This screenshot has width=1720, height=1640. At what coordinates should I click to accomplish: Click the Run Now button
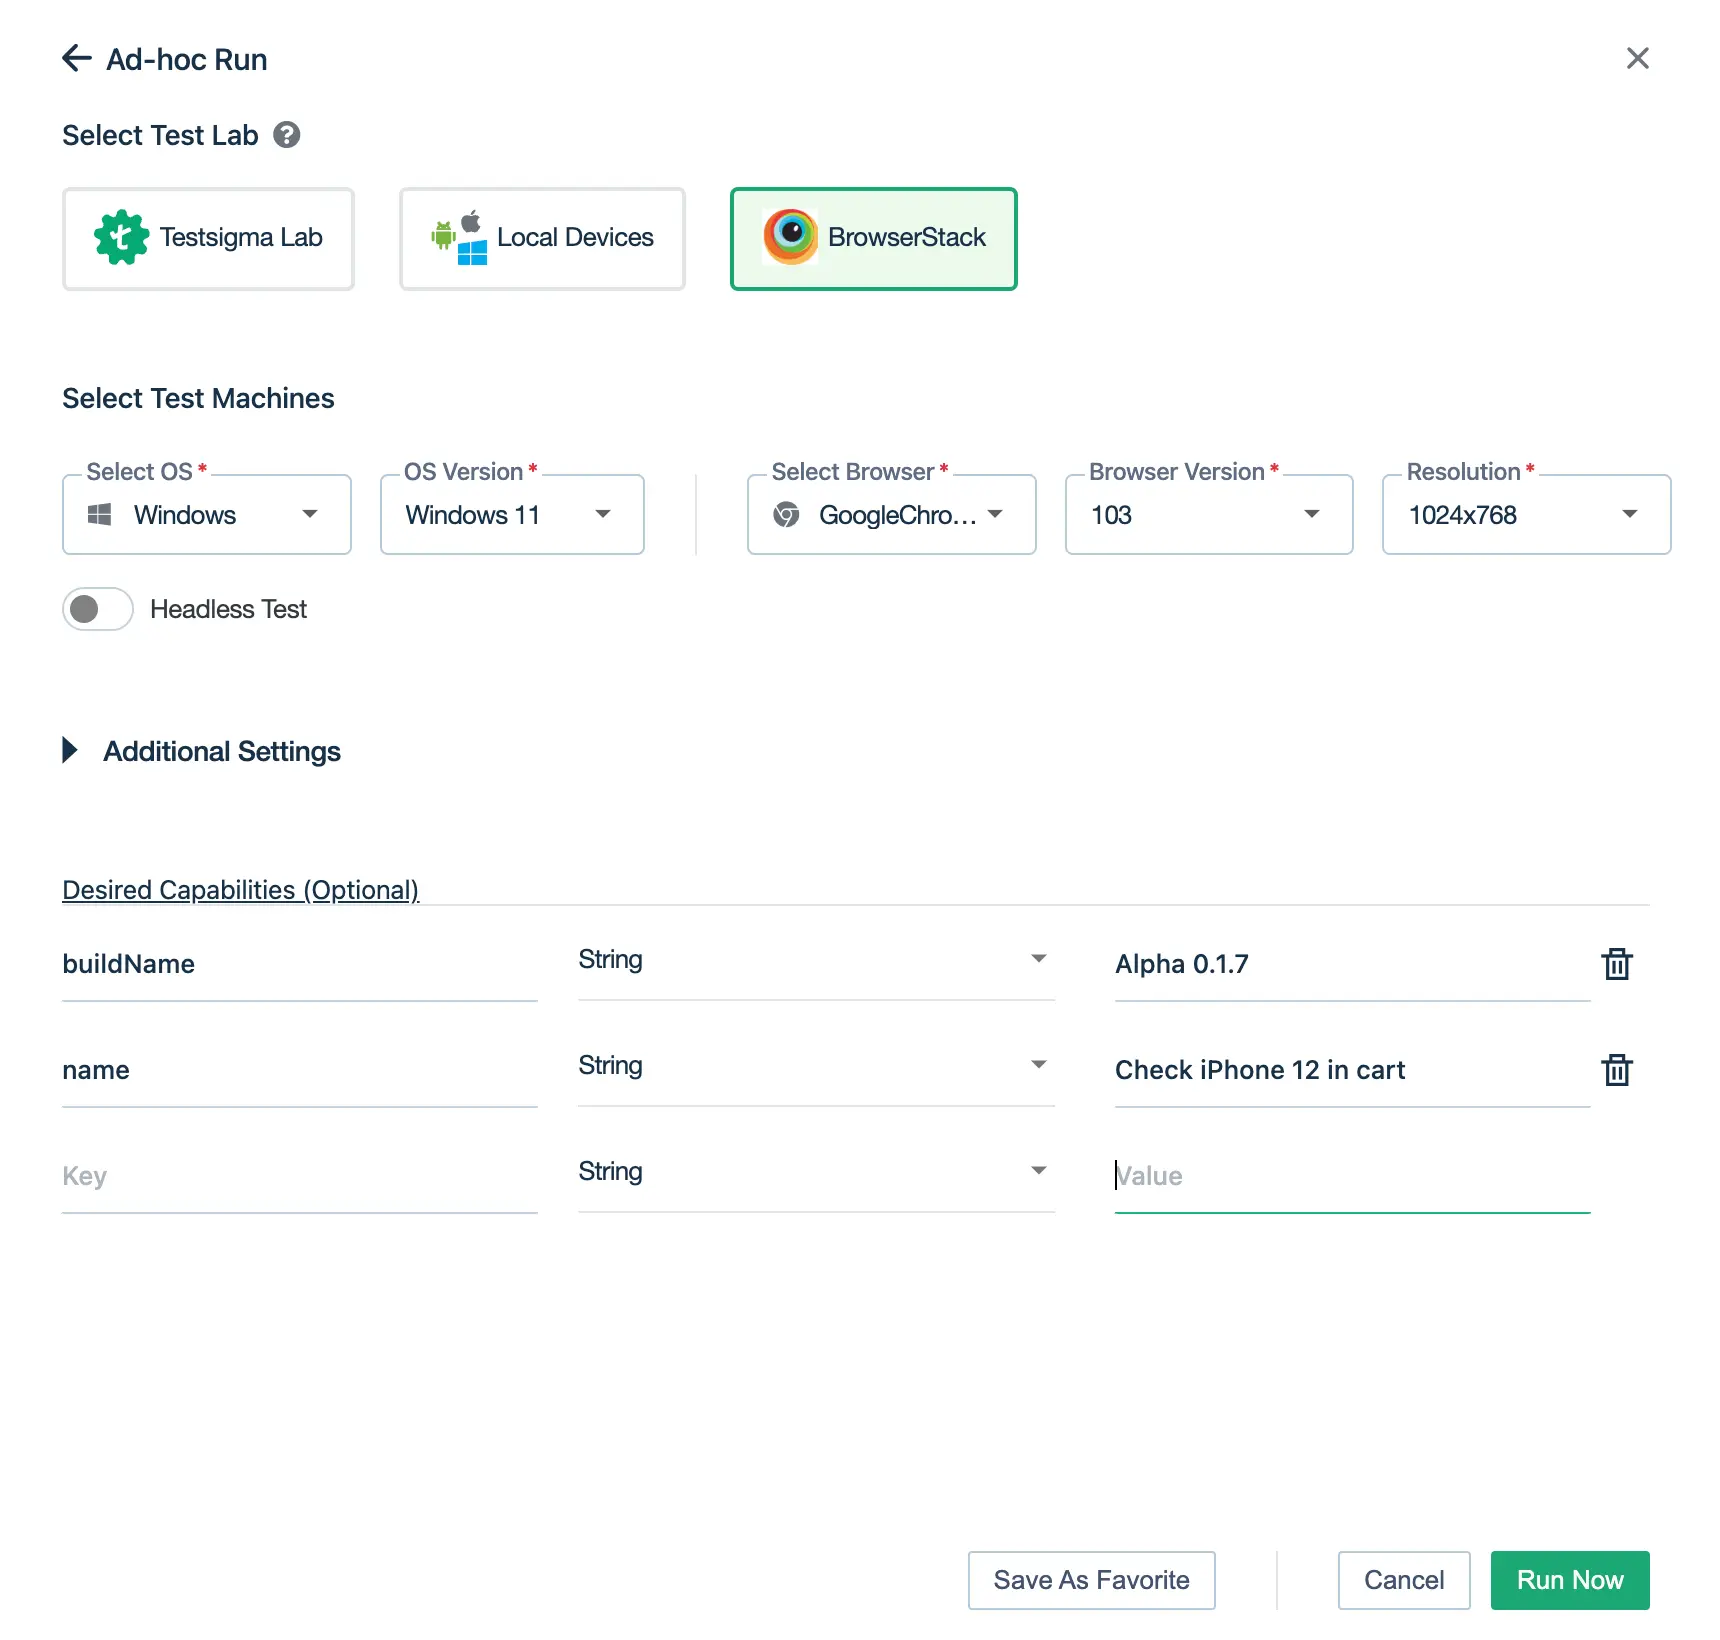pyautogui.click(x=1569, y=1580)
